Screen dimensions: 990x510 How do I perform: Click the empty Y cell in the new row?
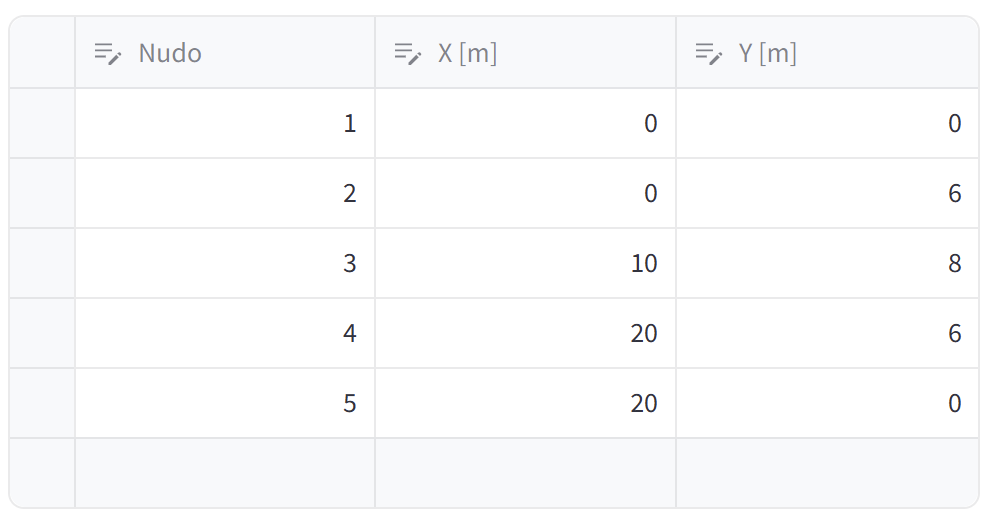tap(827, 473)
